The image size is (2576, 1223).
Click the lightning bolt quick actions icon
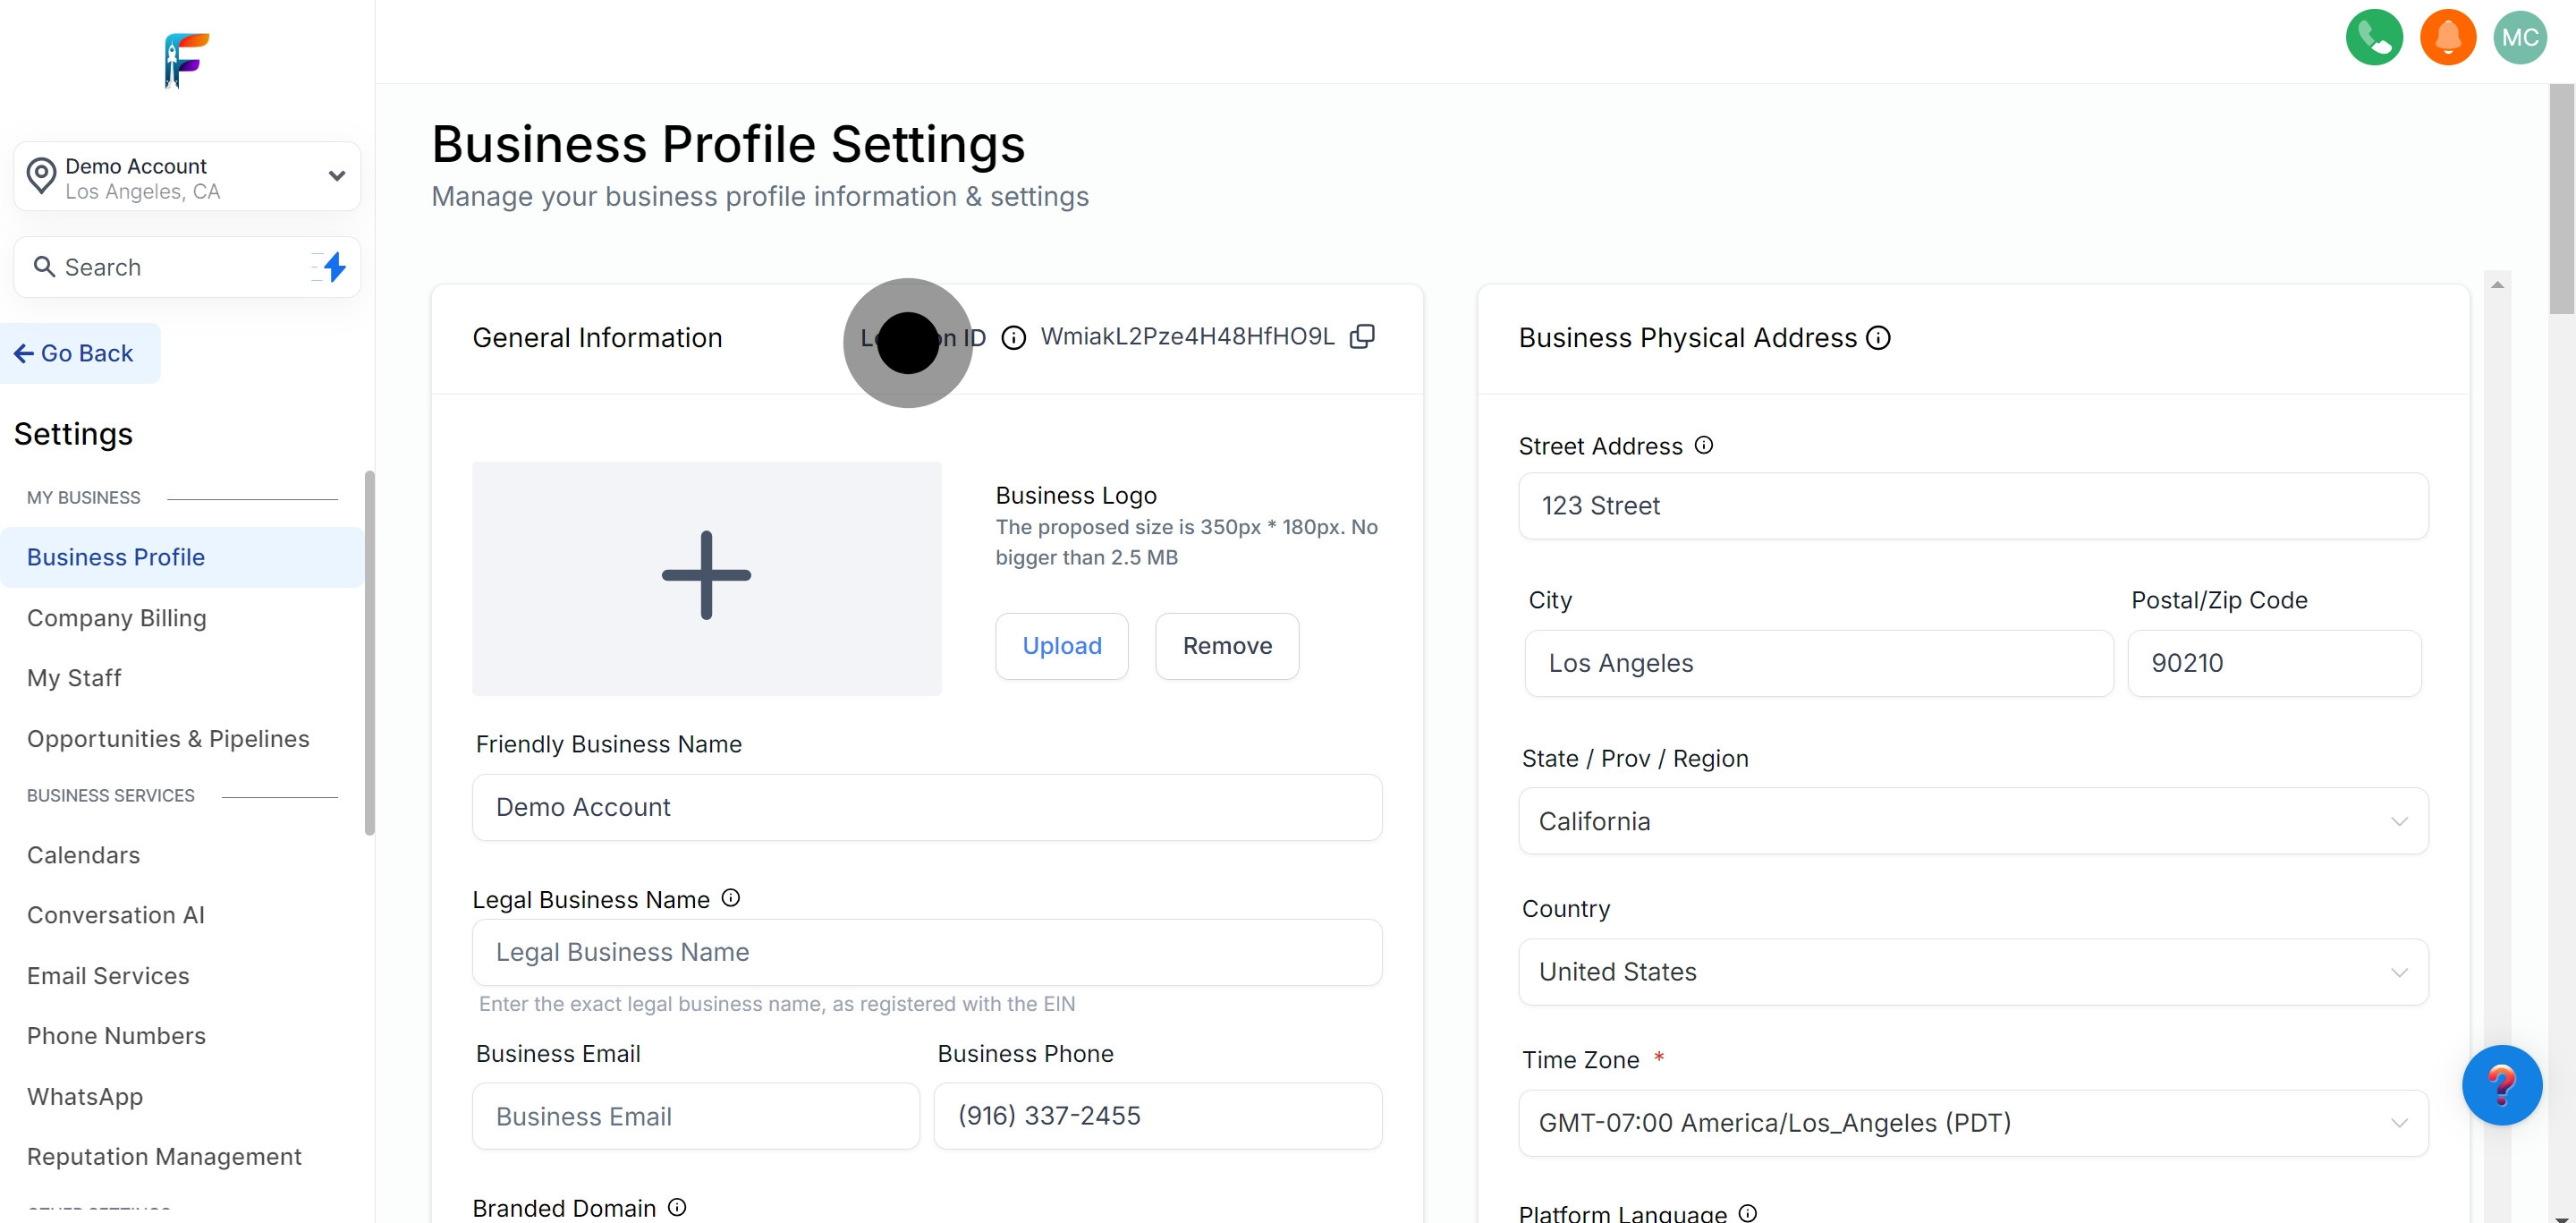pos(333,267)
